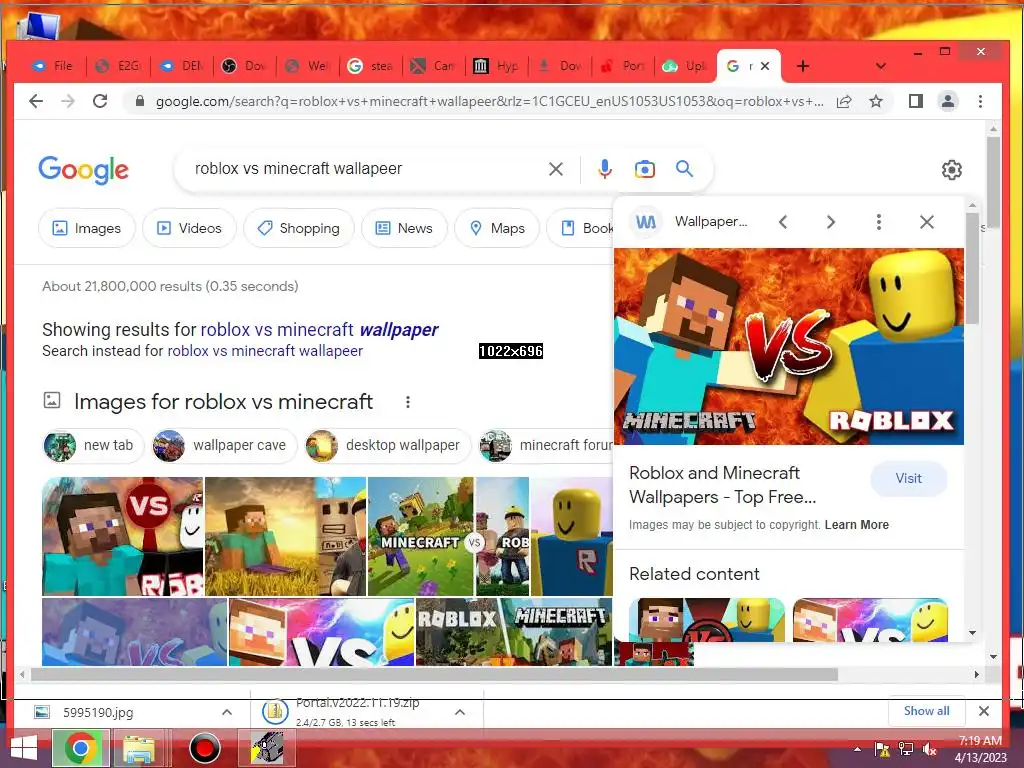This screenshot has height=768, width=1024.
Task: Search instead for 'roblox vs minecraft wallapeer'
Action: (265, 351)
